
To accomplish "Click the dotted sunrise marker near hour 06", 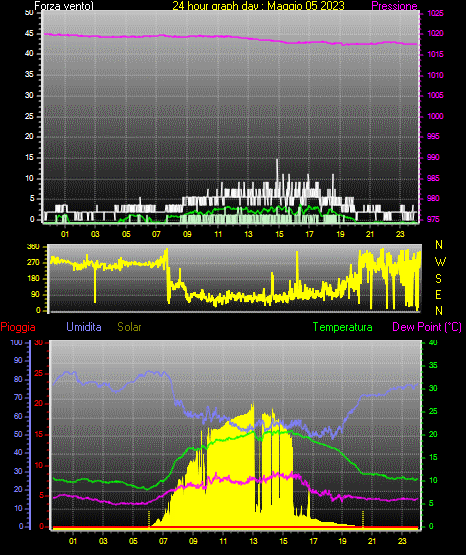I will pos(149,519).
